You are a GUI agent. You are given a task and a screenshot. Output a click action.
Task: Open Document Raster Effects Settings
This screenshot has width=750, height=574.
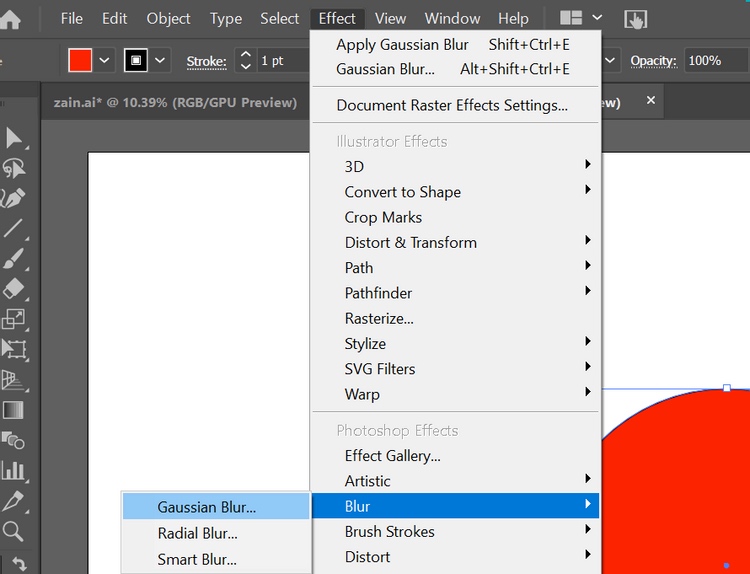pos(455,105)
